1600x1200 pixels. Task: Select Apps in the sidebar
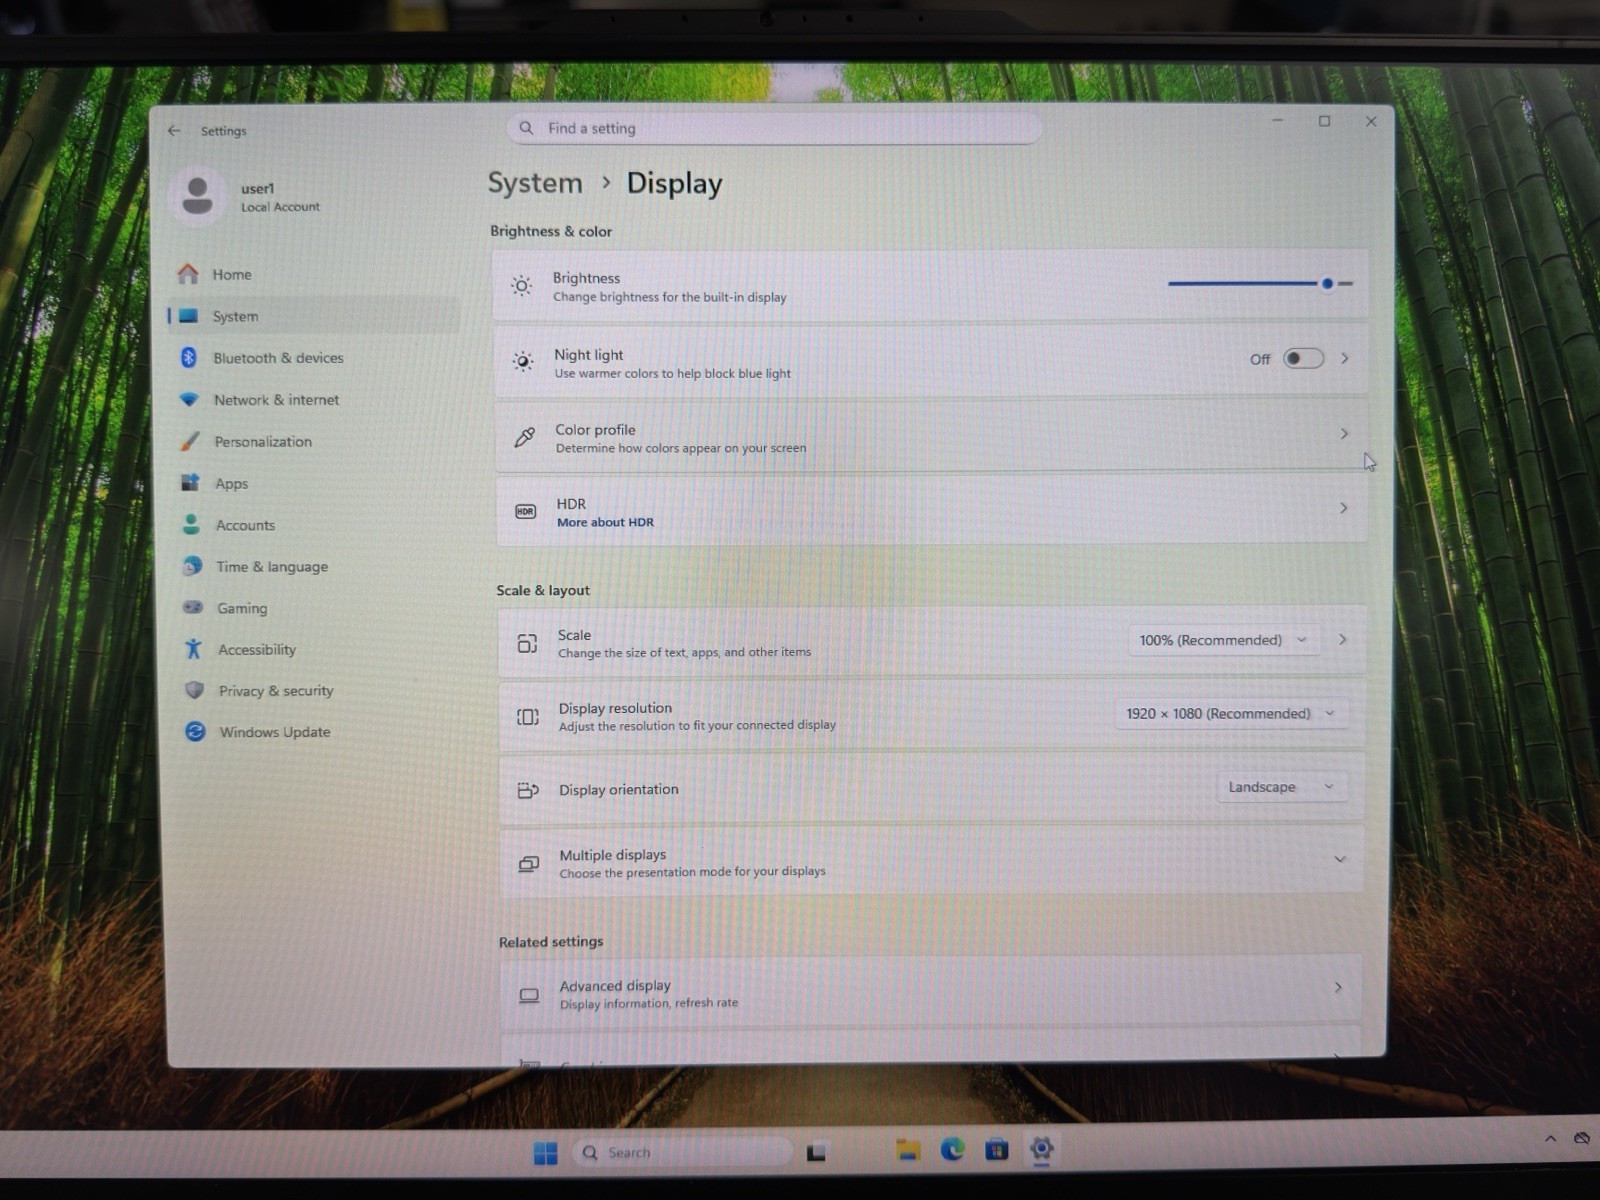pos(318,483)
